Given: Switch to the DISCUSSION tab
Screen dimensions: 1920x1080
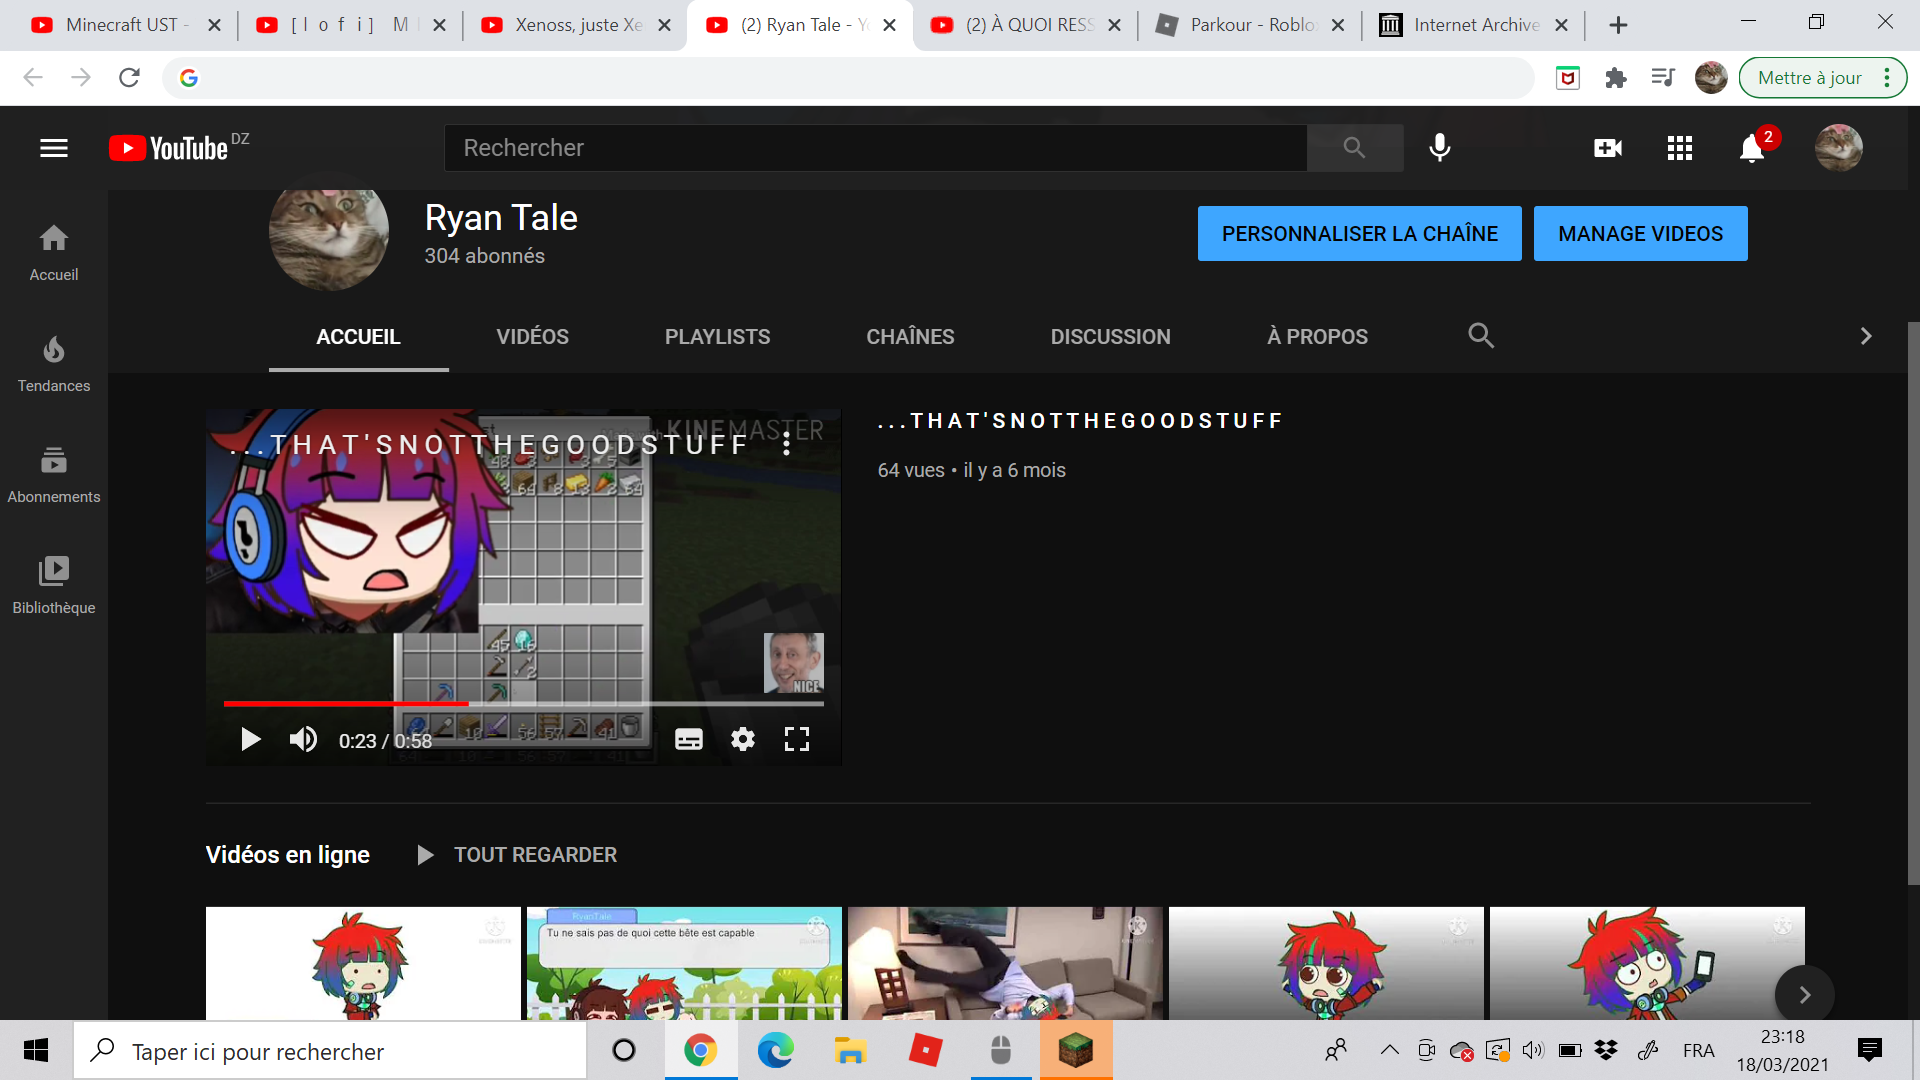Looking at the screenshot, I should click(1110, 337).
